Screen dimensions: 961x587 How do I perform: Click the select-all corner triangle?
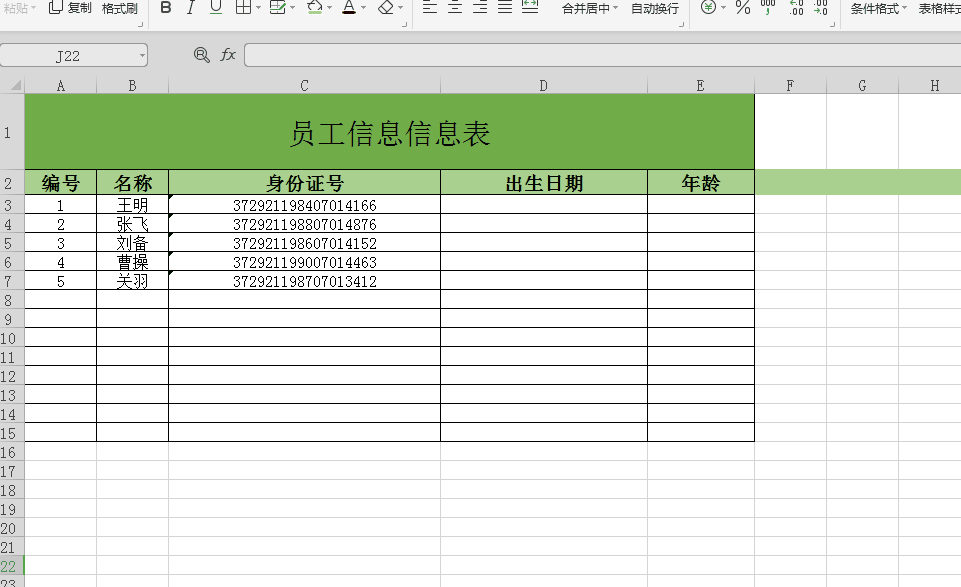[x=15, y=85]
